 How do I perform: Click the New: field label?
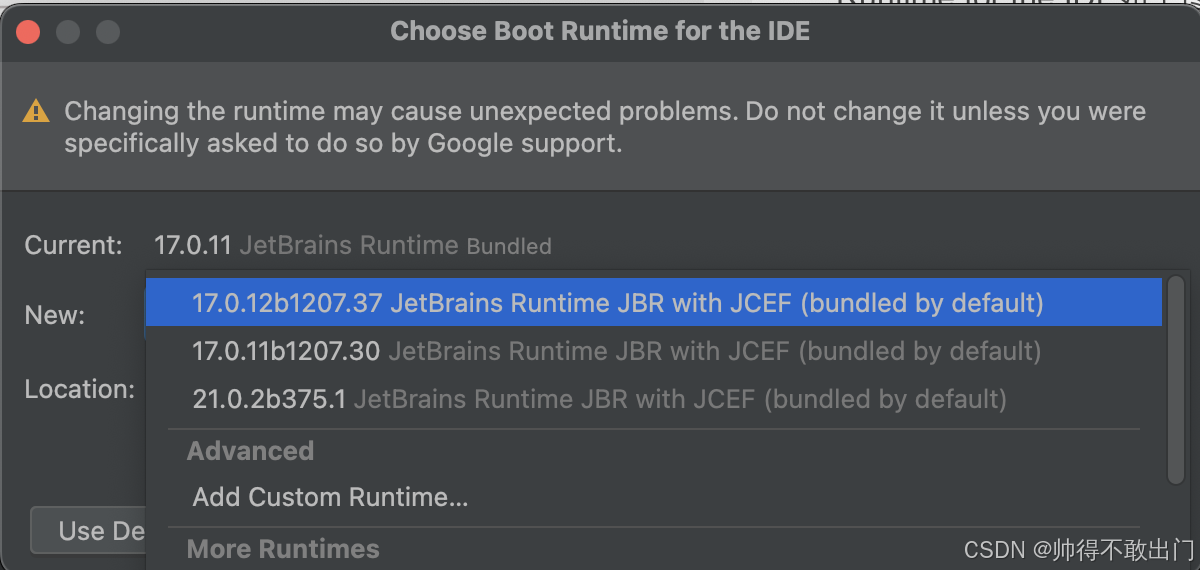click(55, 315)
